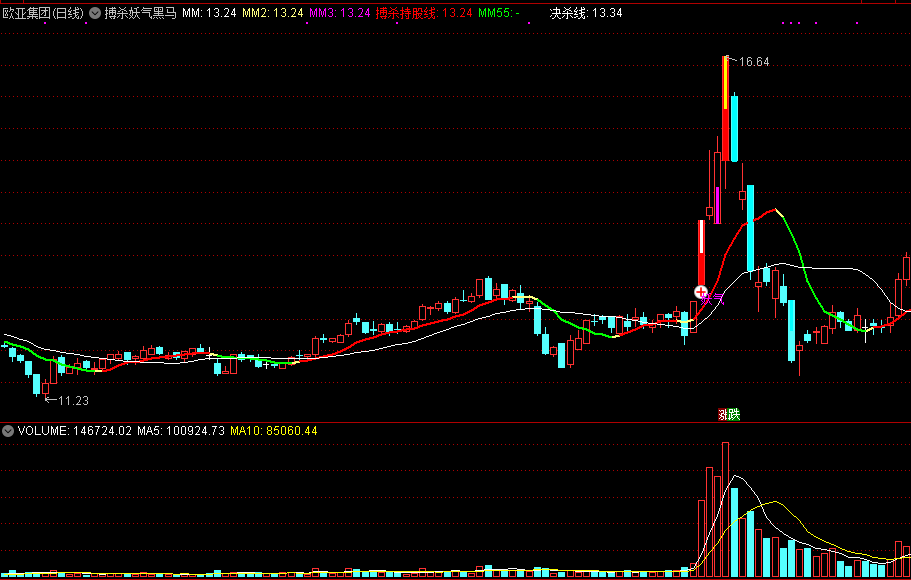
Task: Select the tallest red volume bar
Action: [726, 510]
